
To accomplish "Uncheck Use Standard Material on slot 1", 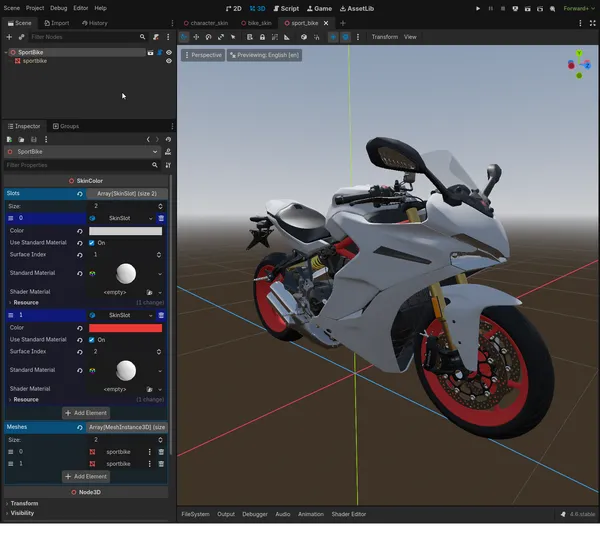I will (91, 340).
